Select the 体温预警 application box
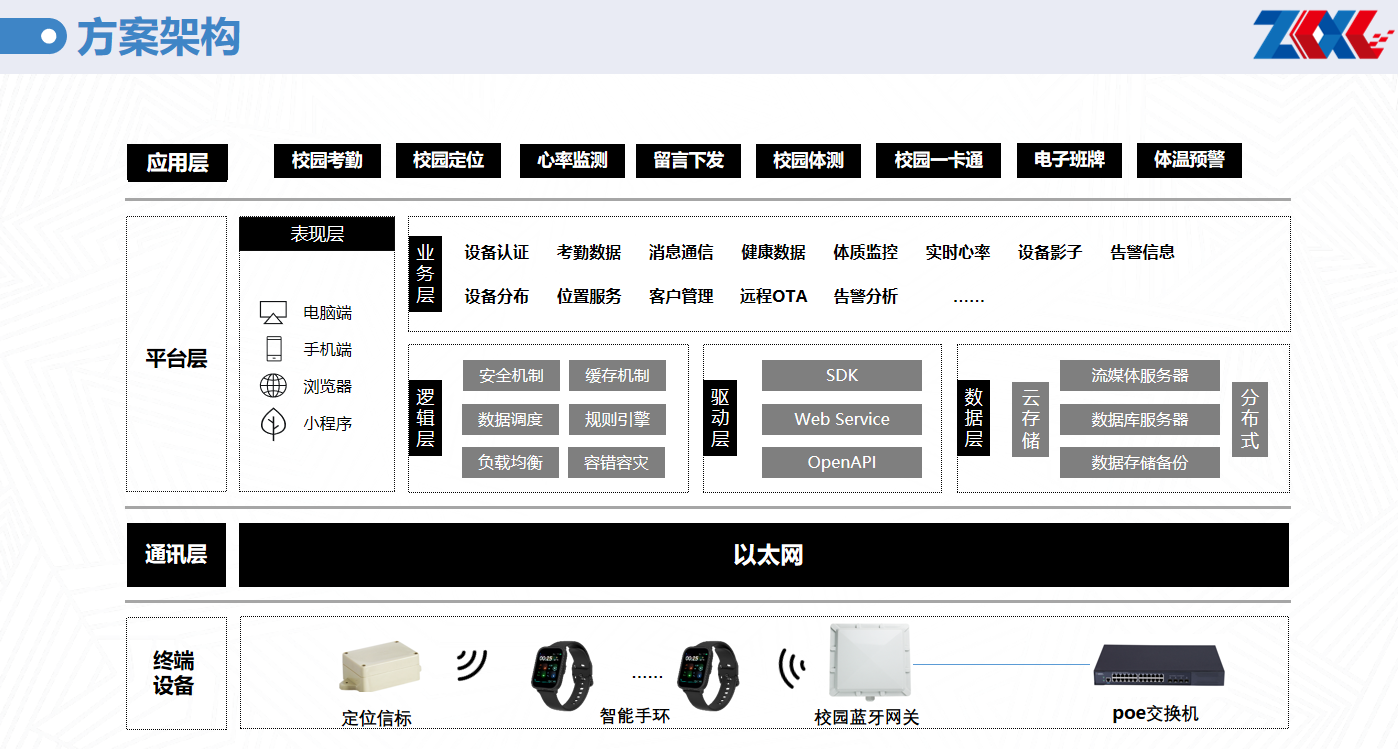Image resolution: width=1398 pixels, height=749 pixels. tap(1189, 160)
